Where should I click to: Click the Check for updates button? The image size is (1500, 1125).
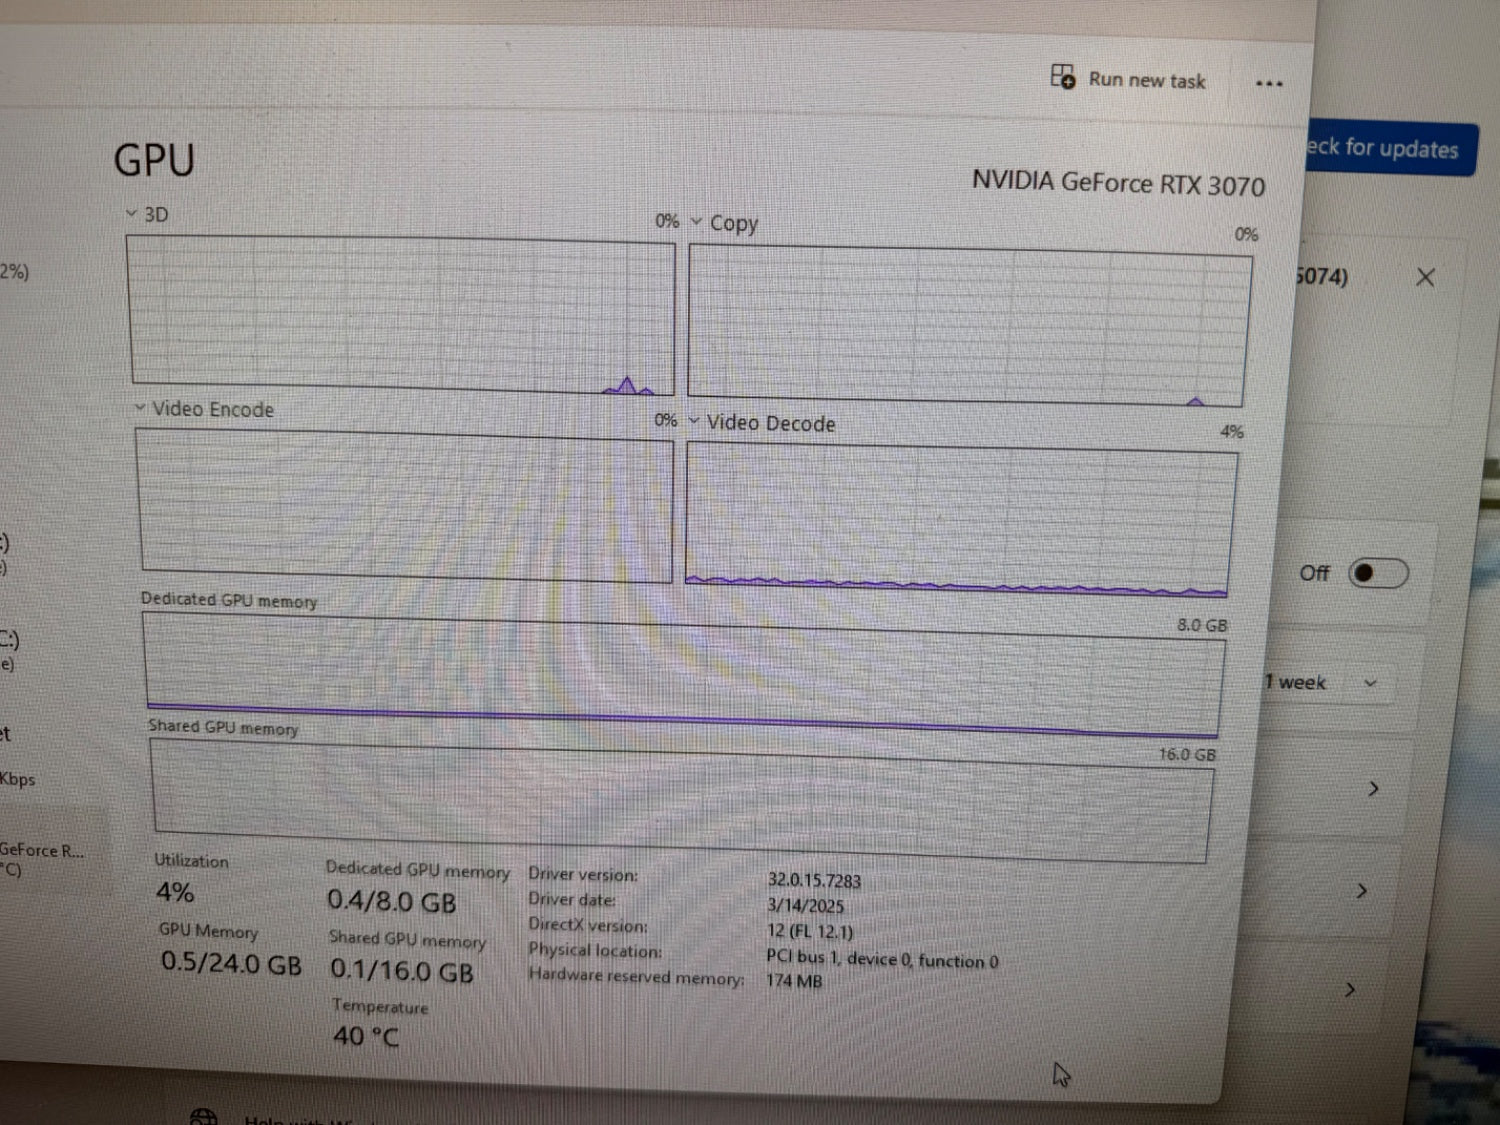(1390, 149)
